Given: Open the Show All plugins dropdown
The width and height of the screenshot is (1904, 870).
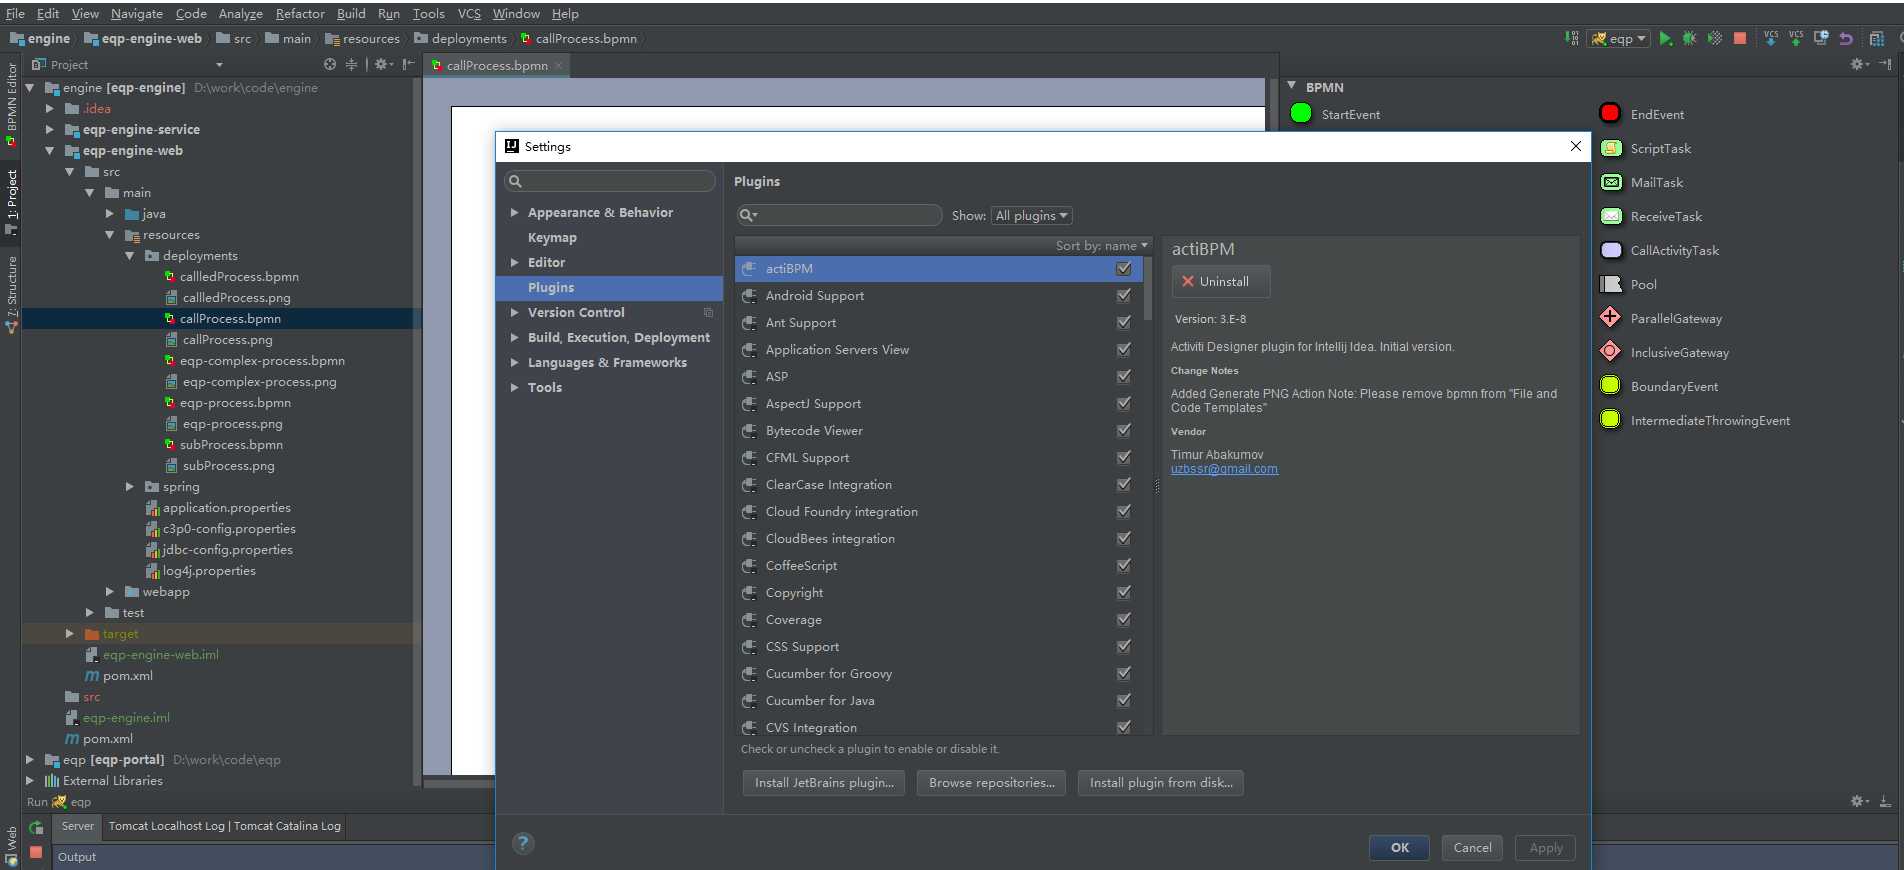Looking at the screenshot, I should tap(1032, 215).
